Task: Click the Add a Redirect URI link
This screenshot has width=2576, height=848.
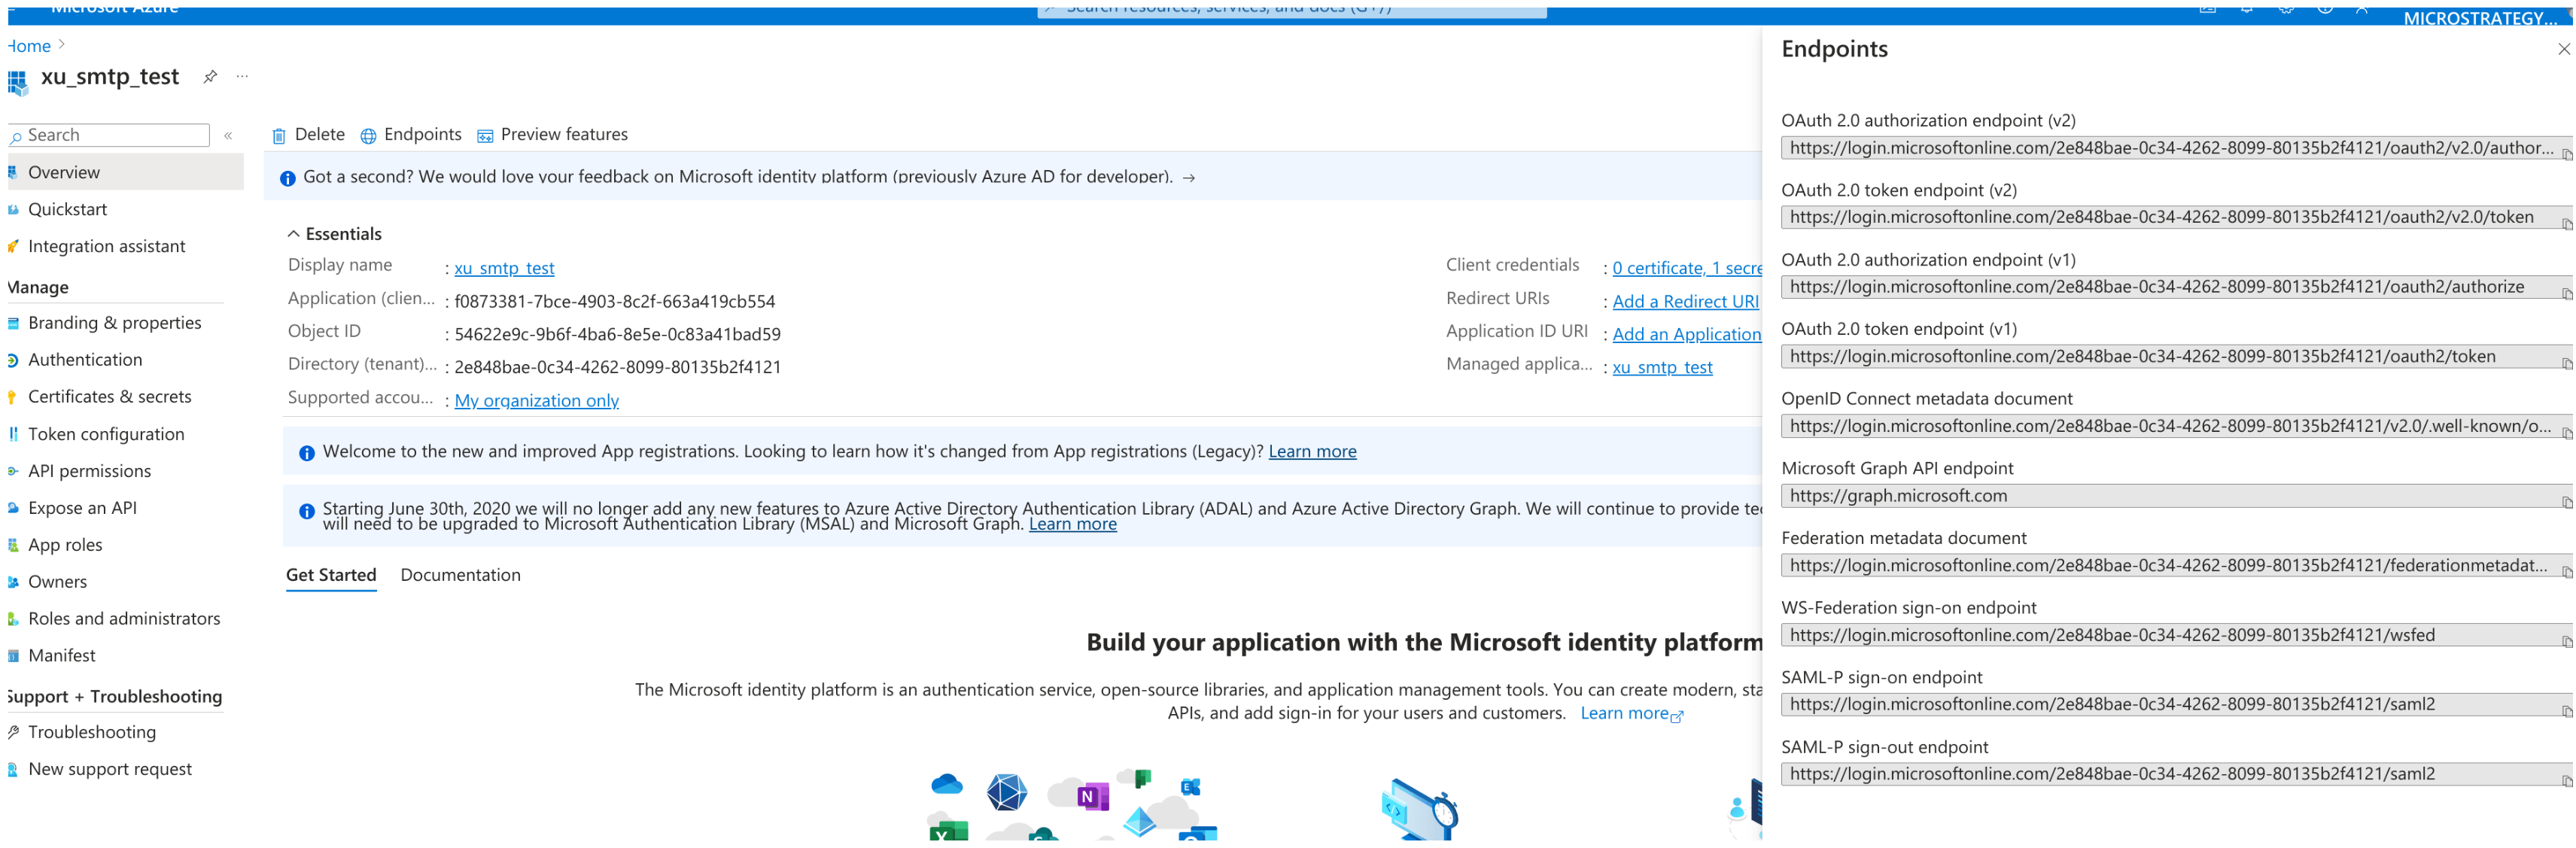Action: (1684, 302)
